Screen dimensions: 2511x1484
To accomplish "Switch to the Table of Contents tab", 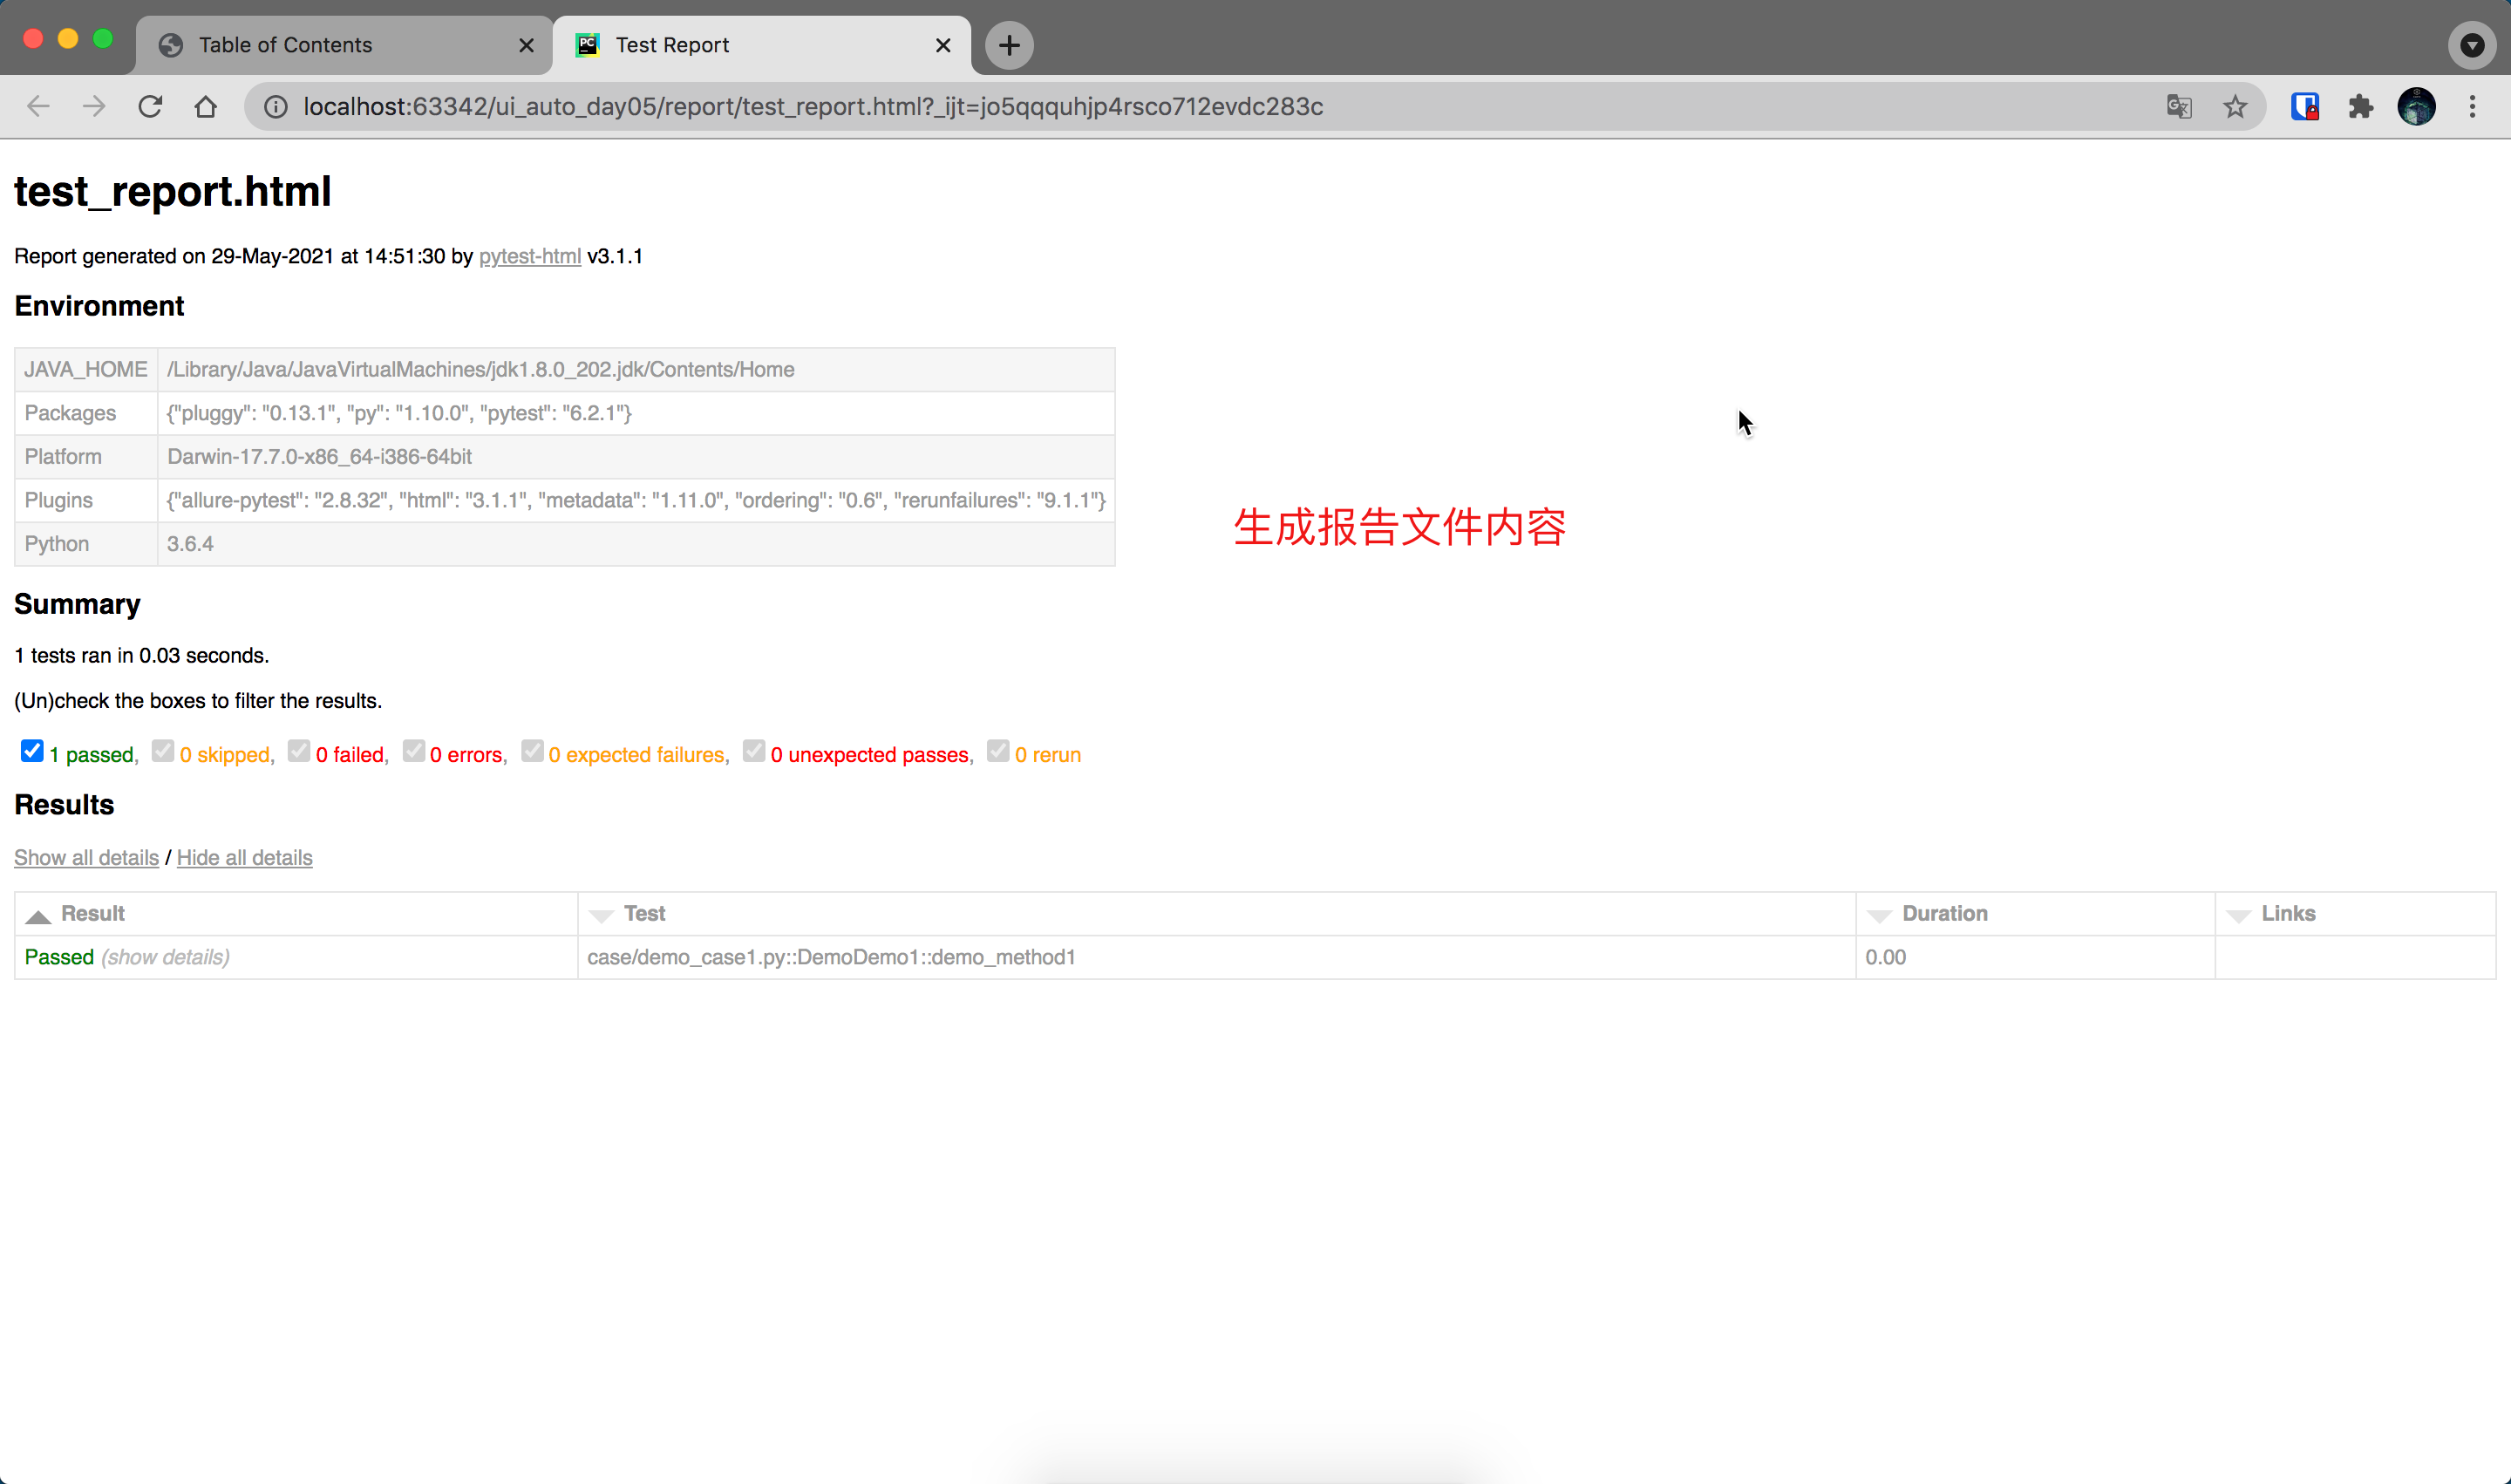I will [x=285, y=45].
